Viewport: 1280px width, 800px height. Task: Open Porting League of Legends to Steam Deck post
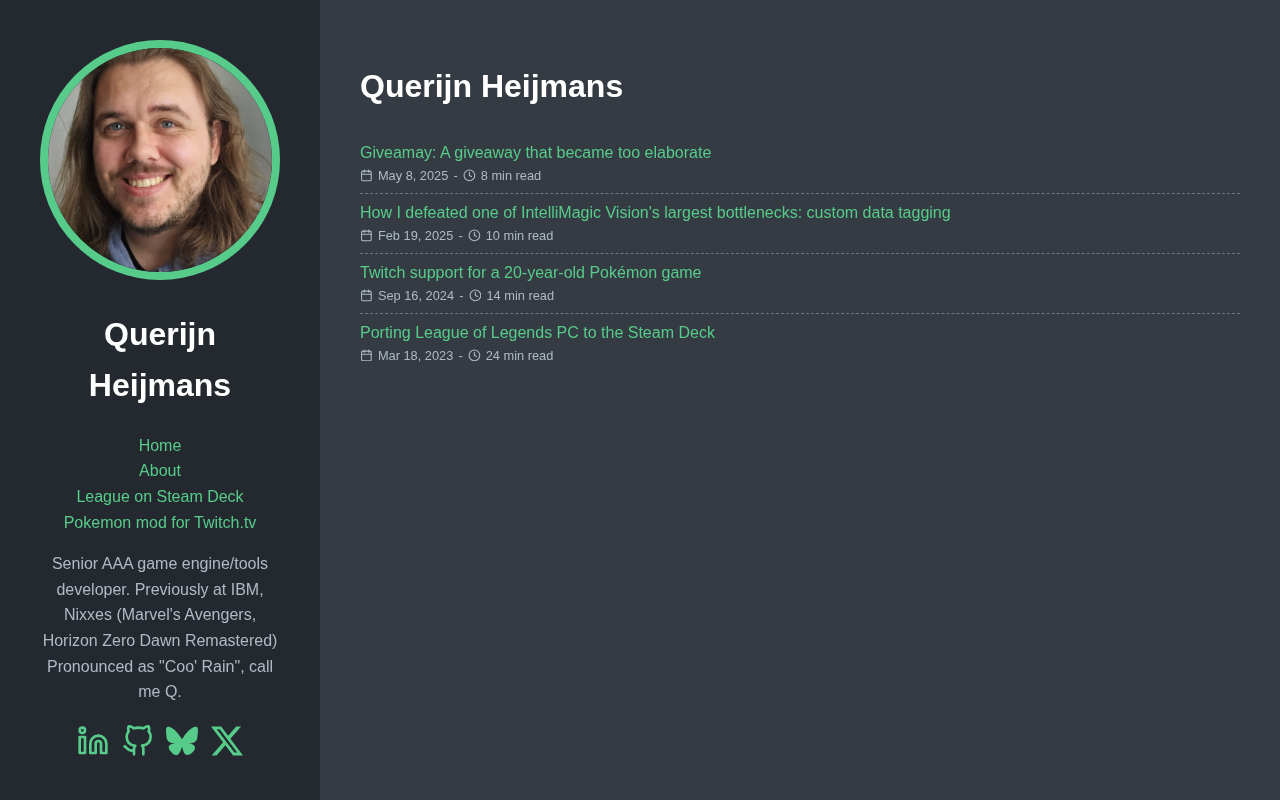(537, 332)
